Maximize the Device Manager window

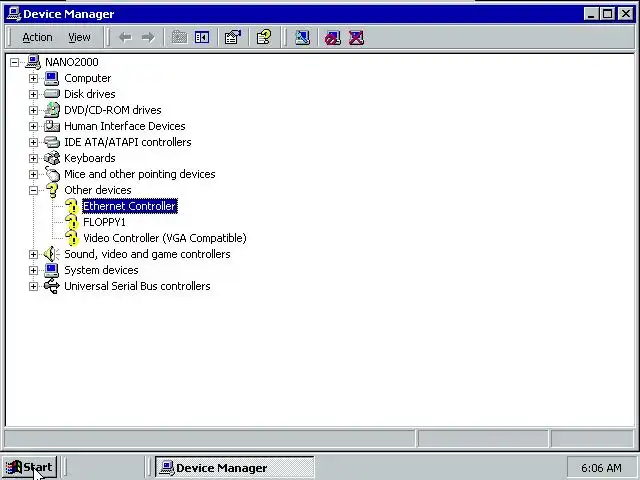click(x=607, y=14)
